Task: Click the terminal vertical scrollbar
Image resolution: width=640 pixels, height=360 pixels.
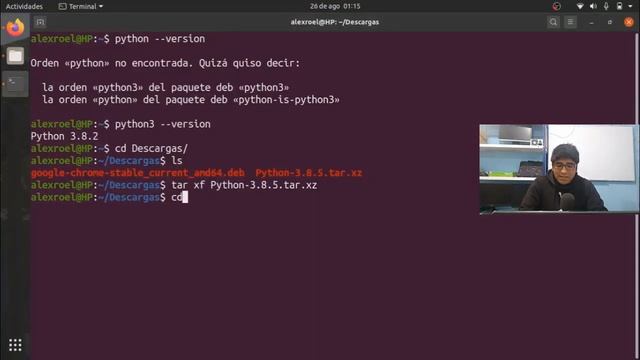Action: [637, 196]
